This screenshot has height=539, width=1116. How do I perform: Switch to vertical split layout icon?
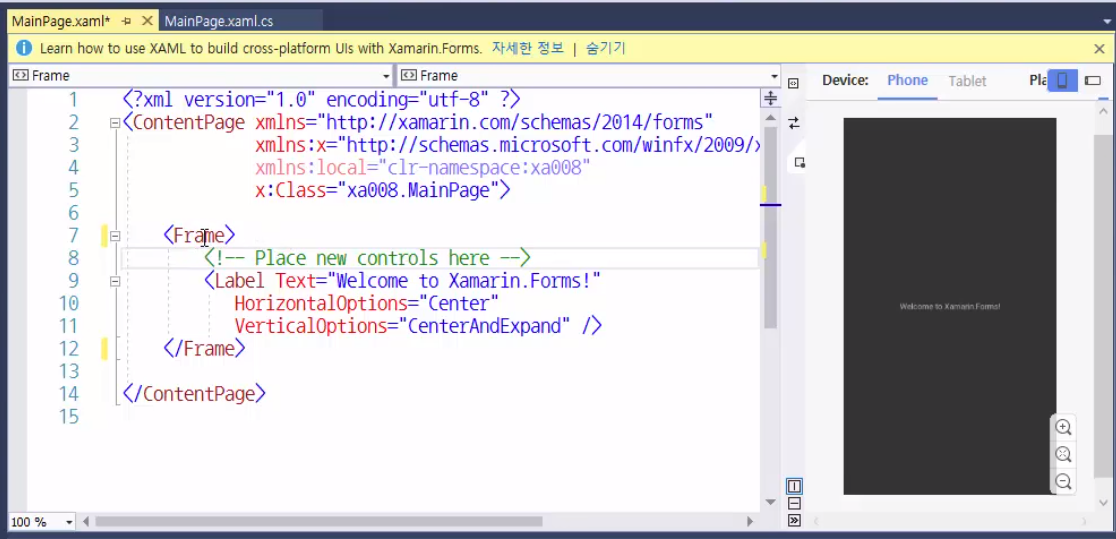(794, 486)
